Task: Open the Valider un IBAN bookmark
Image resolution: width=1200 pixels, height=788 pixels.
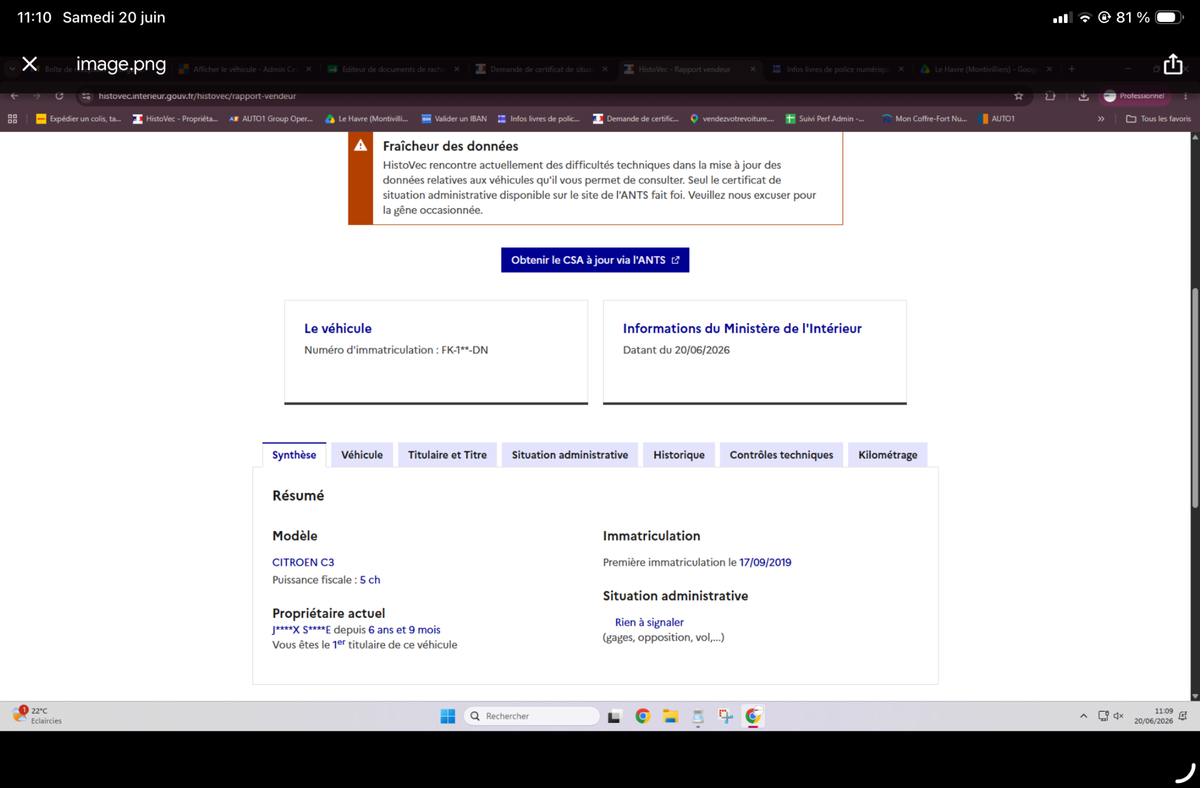Action: (x=454, y=118)
